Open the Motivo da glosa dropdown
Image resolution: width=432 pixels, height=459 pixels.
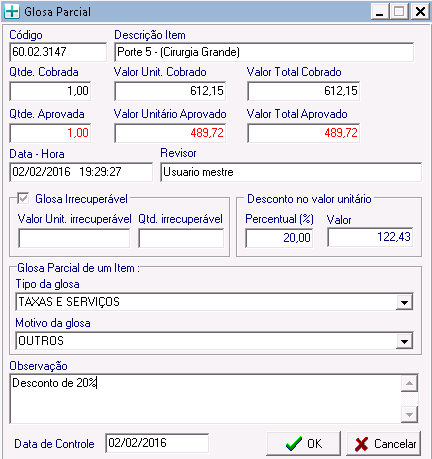(x=404, y=341)
